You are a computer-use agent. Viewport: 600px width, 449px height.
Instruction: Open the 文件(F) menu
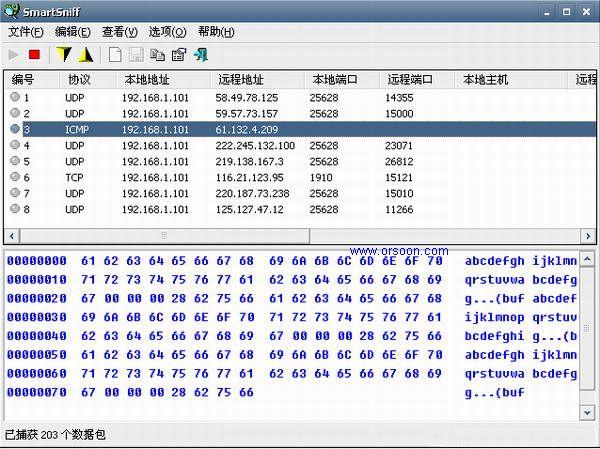(26, 32)
